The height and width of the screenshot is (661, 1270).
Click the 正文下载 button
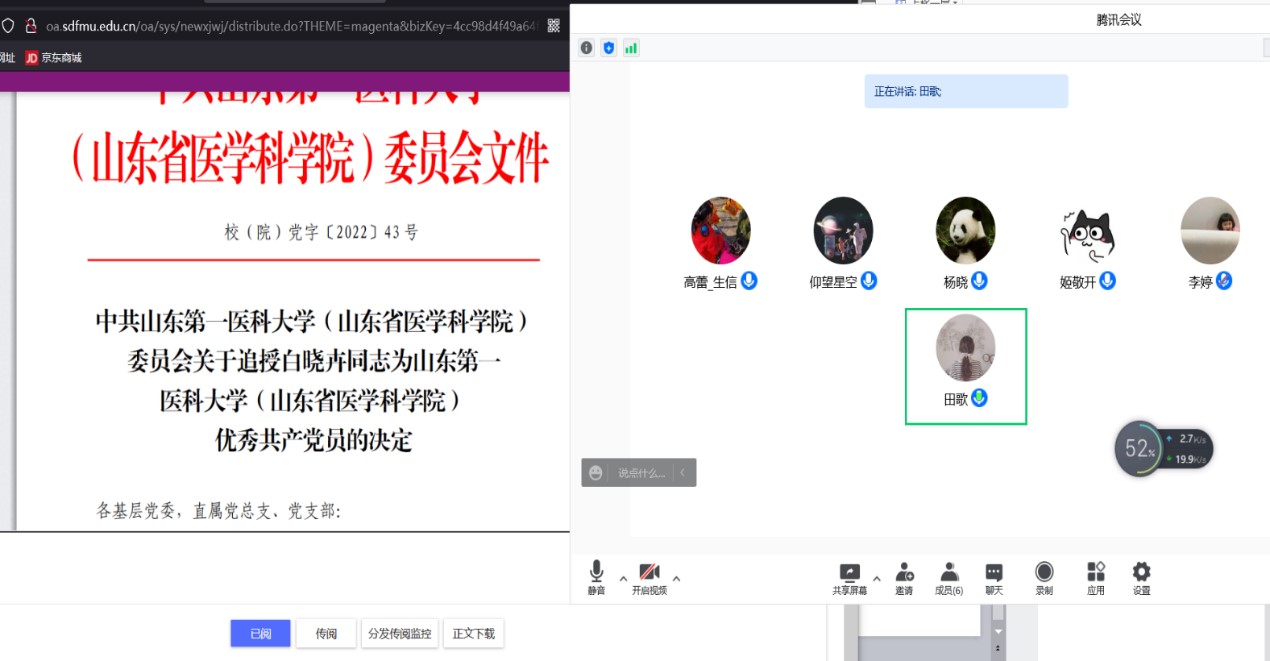[473, 633]
